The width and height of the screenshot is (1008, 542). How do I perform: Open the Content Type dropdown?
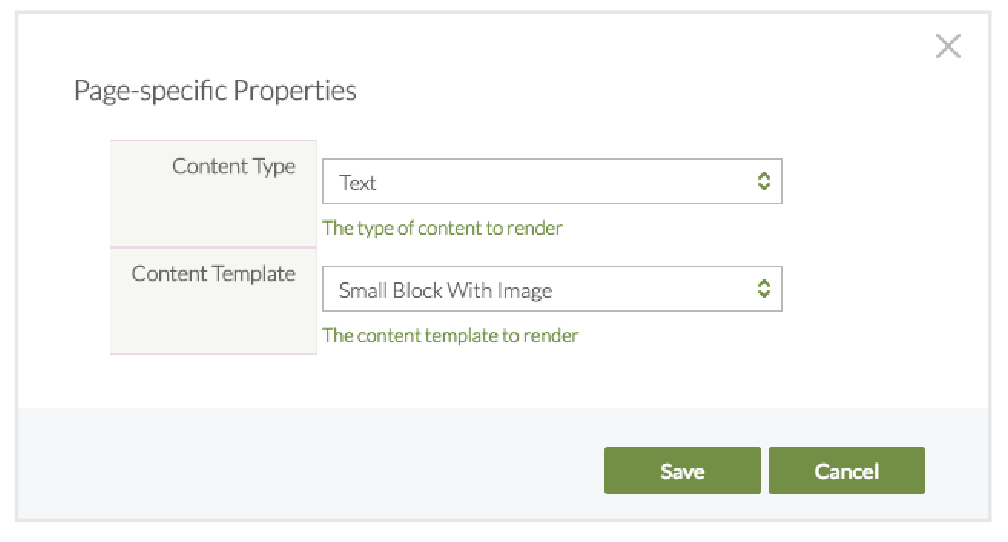540,182
